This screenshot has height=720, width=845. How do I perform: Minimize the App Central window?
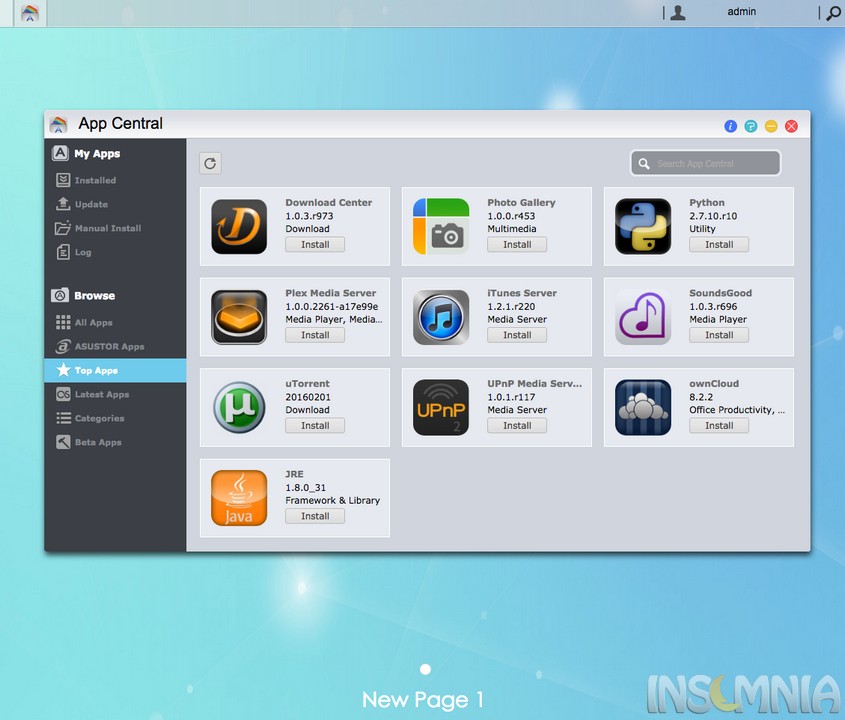pos(771,126)
